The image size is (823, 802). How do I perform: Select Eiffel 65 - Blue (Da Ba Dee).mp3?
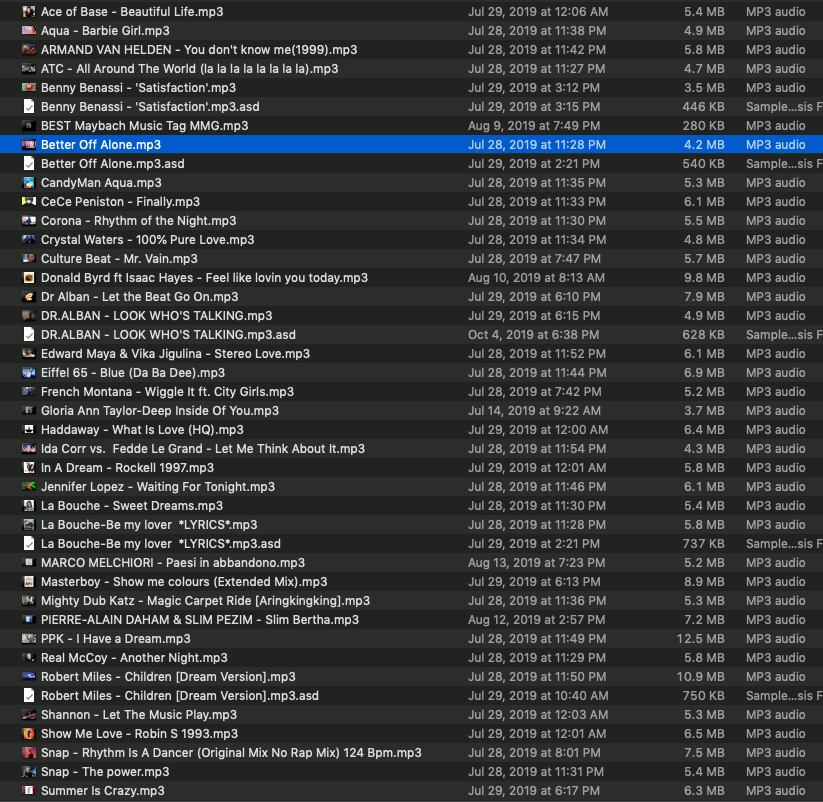pos(412,373)
